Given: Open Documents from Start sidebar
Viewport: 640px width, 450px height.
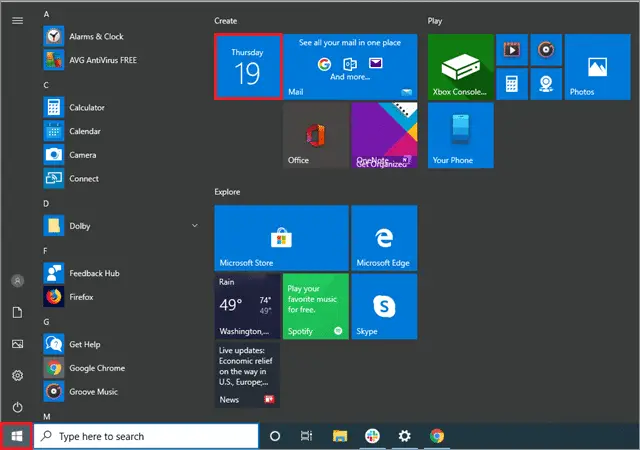Looking at the screenshot, I should tap(18, 313).
